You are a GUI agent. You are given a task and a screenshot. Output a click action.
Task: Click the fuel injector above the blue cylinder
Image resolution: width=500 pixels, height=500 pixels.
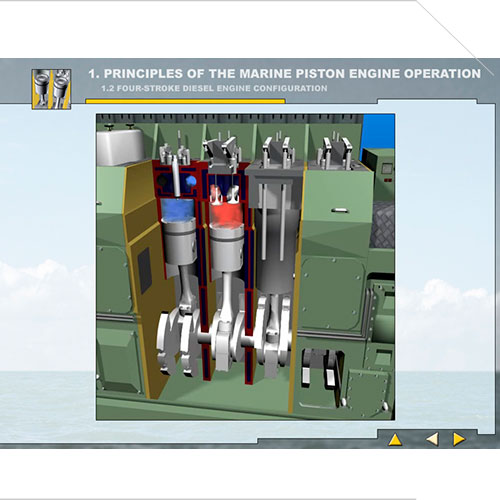pos(176,176)
